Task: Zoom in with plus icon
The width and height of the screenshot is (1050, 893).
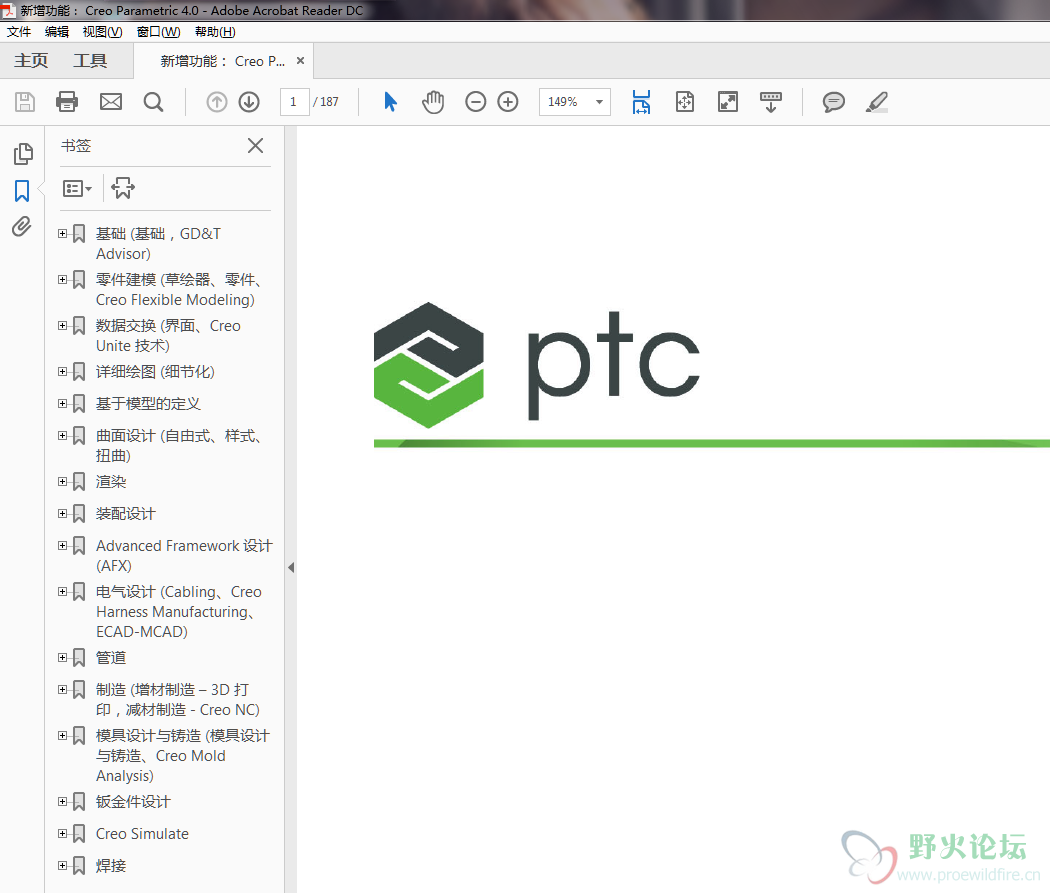Action: [508, 102]
